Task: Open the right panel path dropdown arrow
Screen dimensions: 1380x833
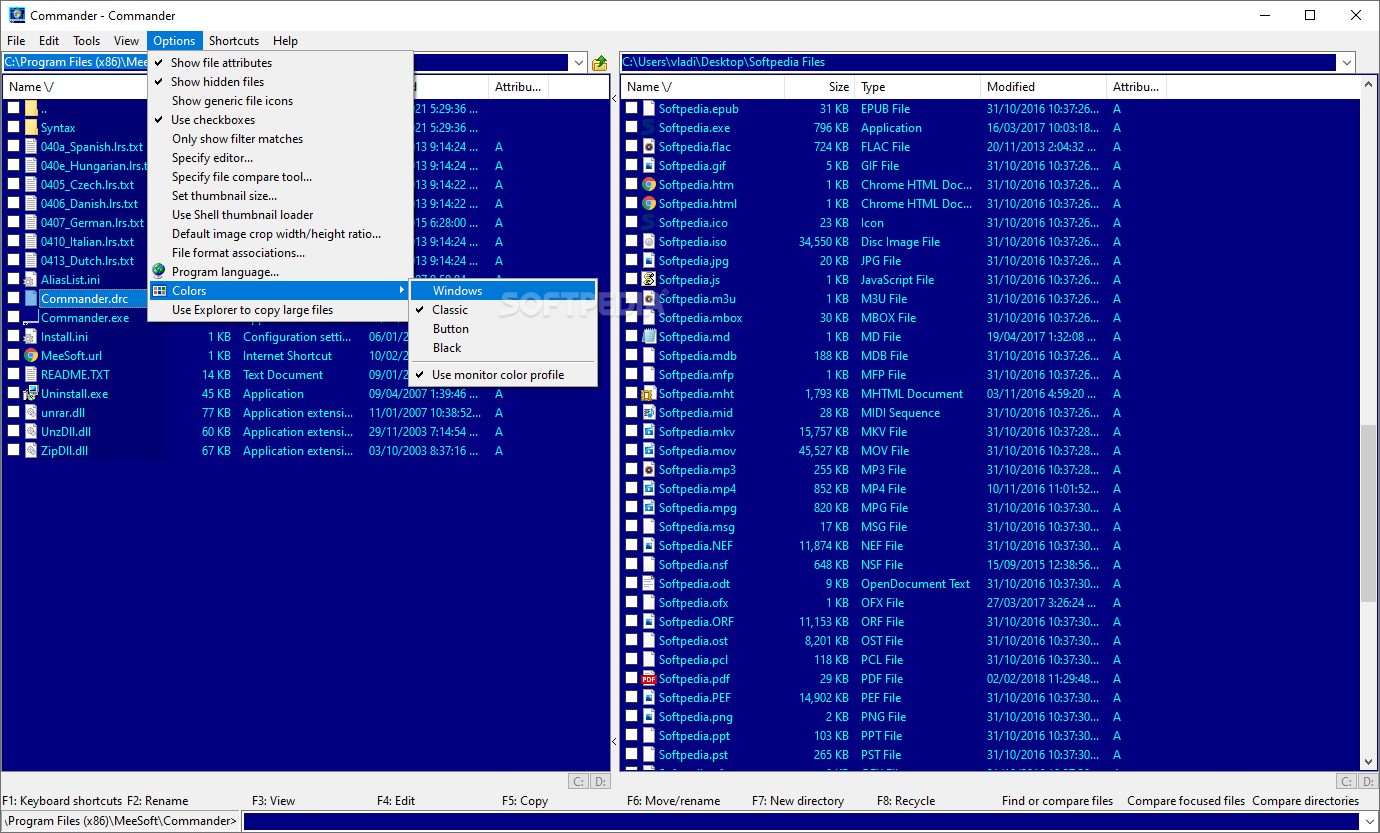Action: point(1346,63)
